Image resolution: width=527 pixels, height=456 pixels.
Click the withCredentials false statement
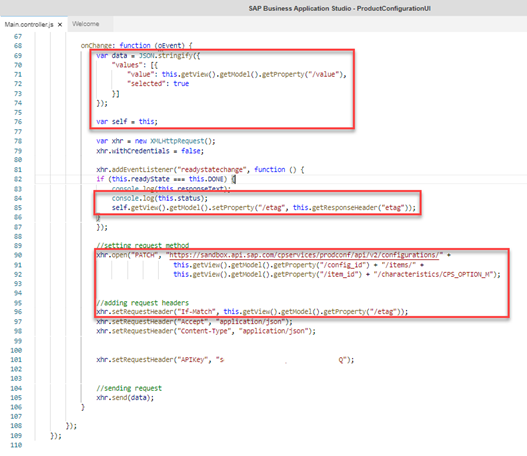click(x=150, y=151)
